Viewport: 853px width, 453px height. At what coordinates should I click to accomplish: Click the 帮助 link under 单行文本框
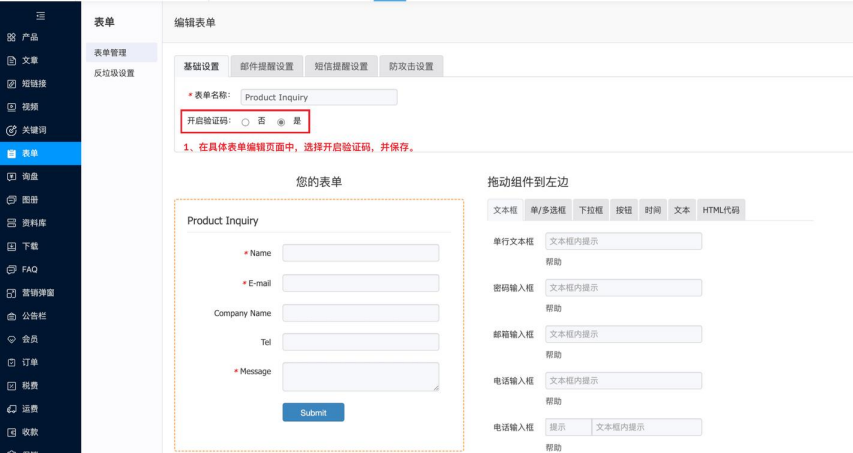553,262
